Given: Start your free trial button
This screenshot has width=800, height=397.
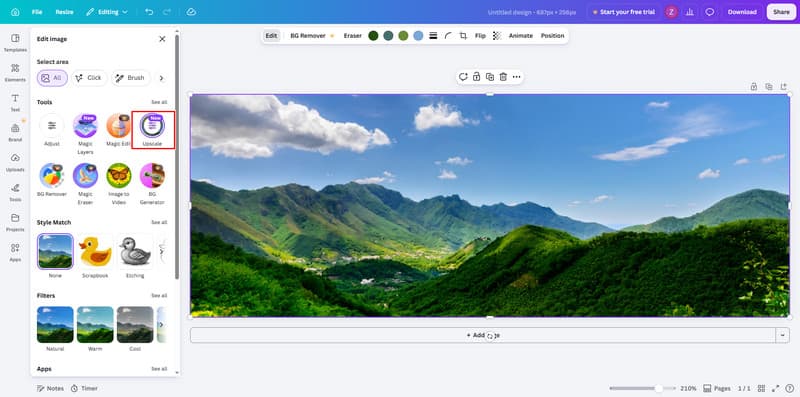Looking at the screenshot, I should click(623, 12).
